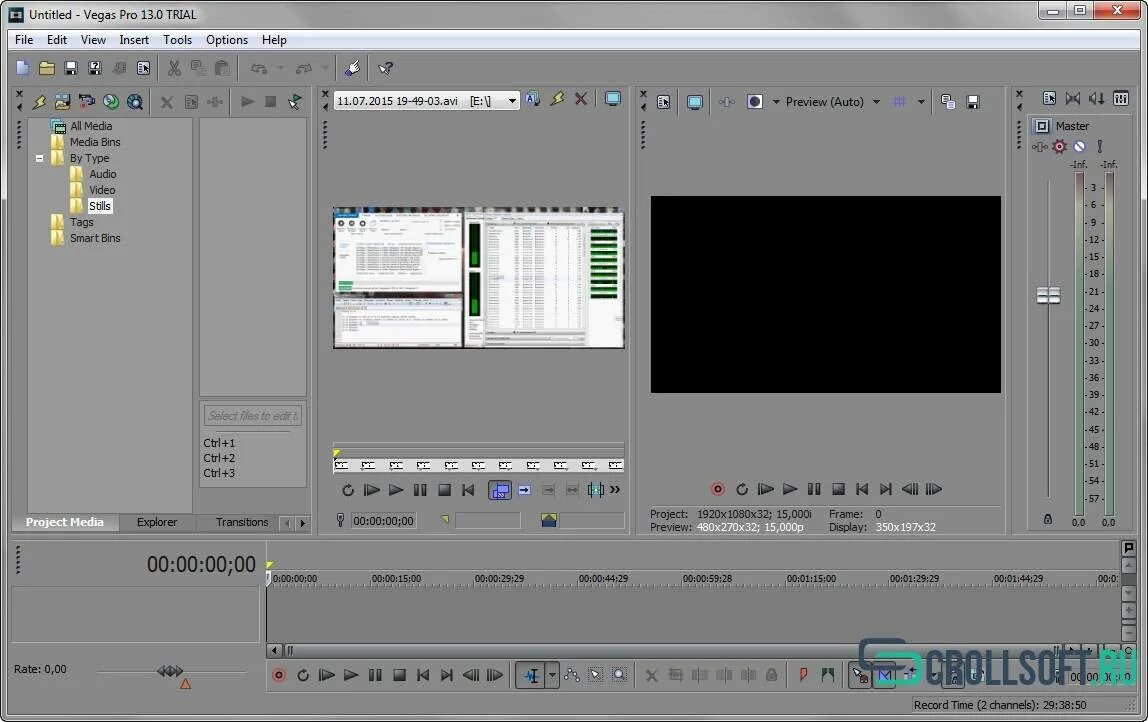The image size is (1148, 722).
Task: Switch to the Explorer tab
Action: 157,522
